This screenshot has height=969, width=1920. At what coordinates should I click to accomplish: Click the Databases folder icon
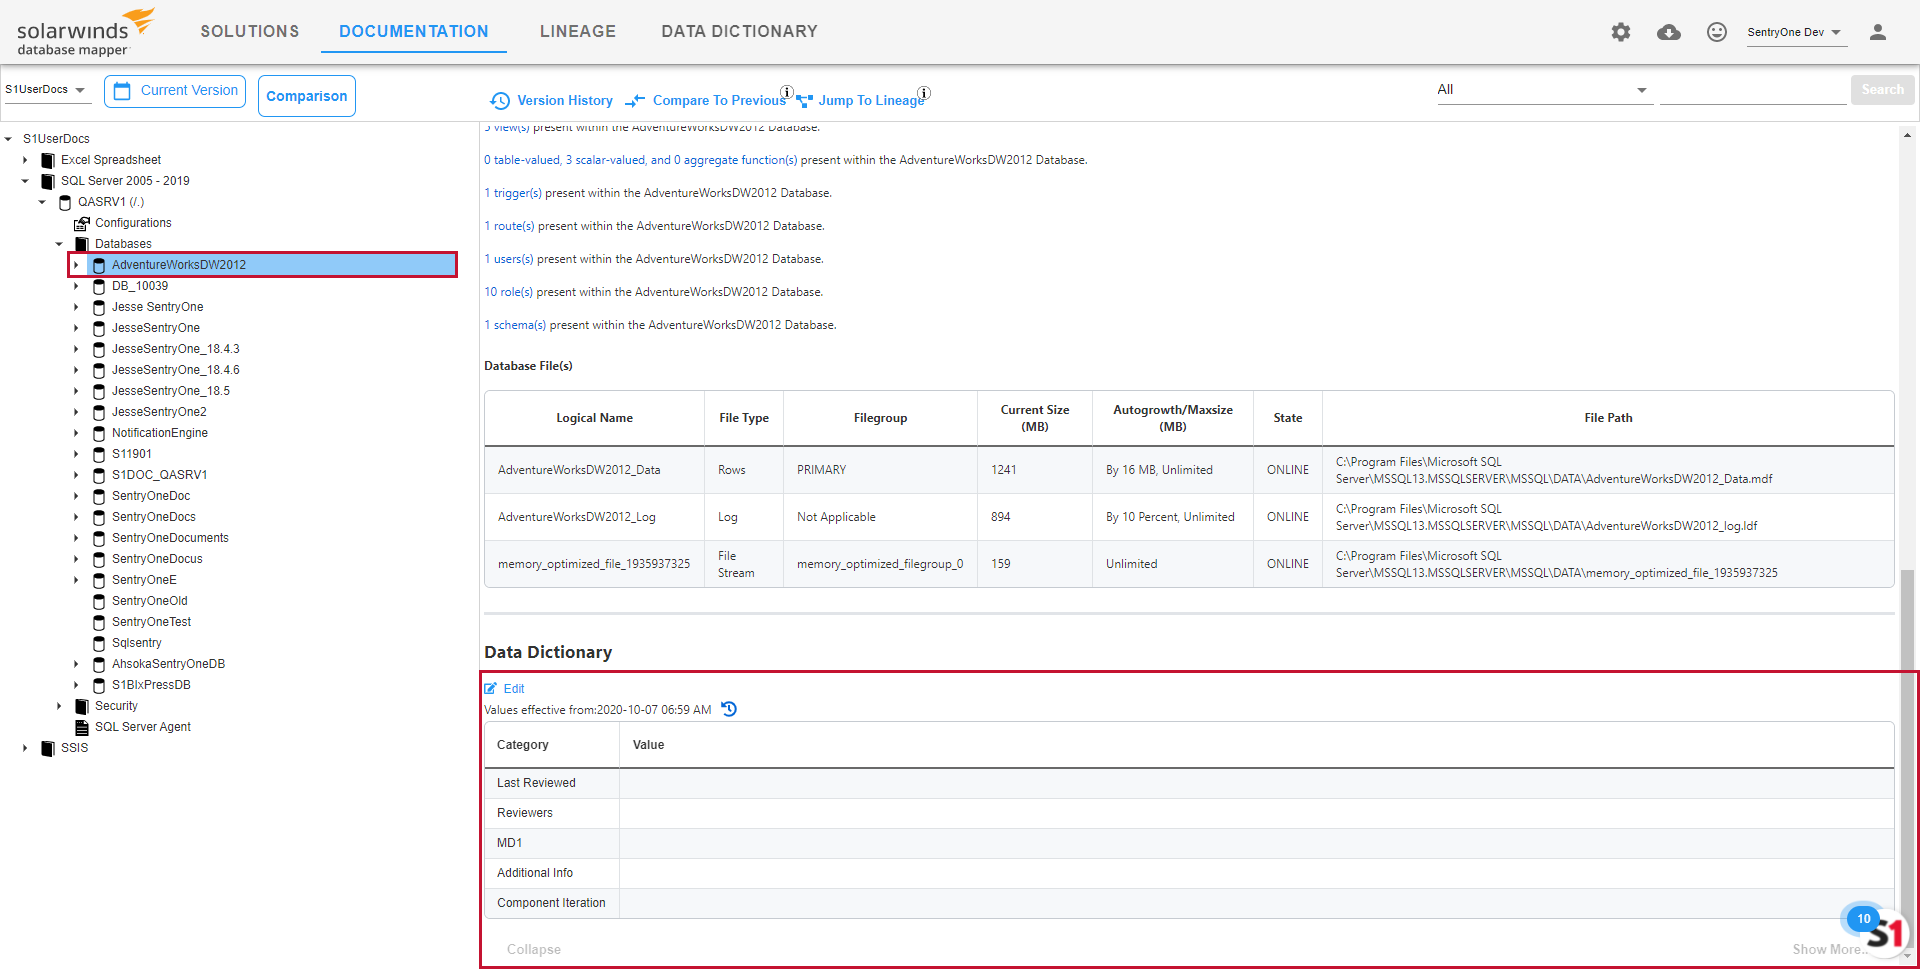click(82, 244)
